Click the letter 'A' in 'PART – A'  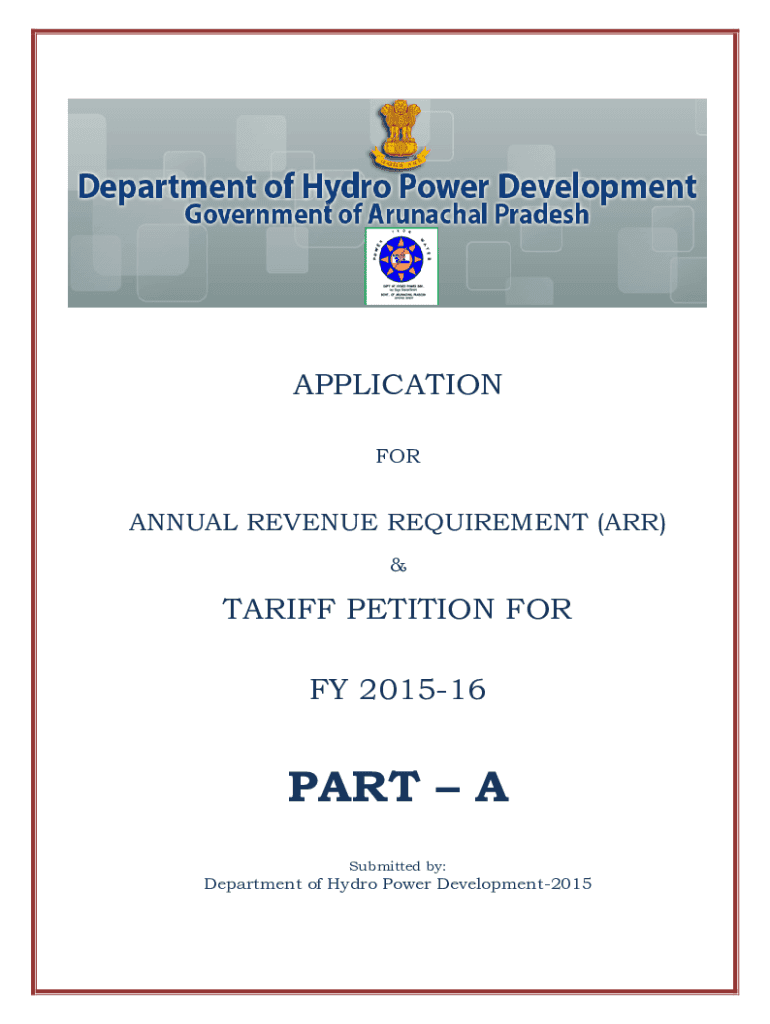tap(491, 788)
